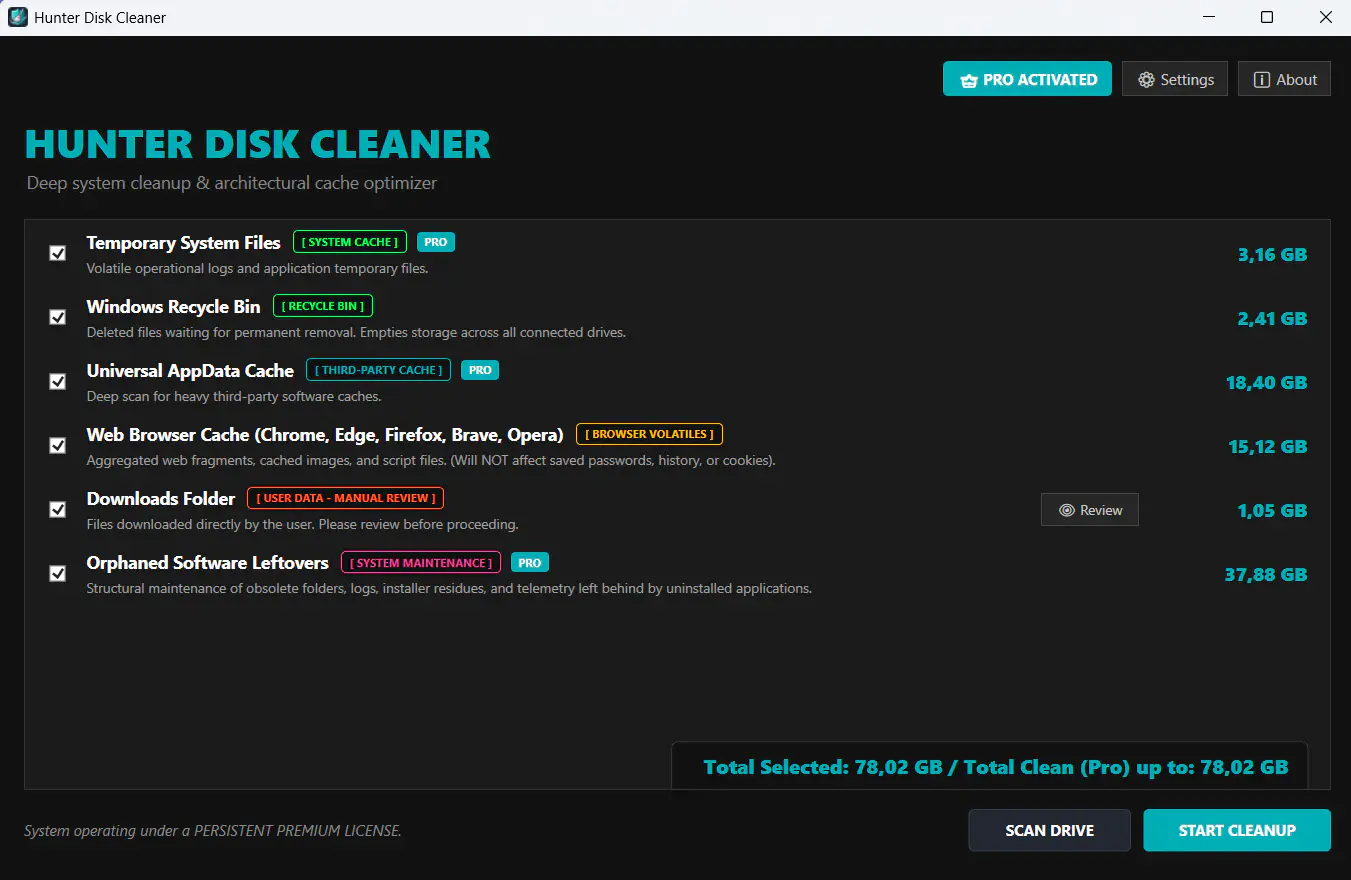Viewport: 1351px width, 880px height.
Task: Click the Deep system cleanup subtitle text
Action: point(232,183)
